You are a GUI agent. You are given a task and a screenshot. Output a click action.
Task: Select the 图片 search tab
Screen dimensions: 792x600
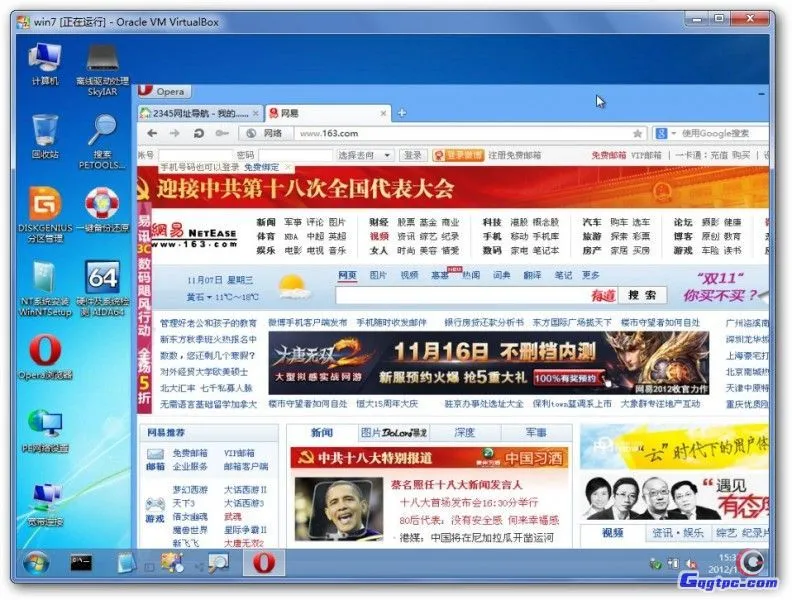tap(378, 275)
